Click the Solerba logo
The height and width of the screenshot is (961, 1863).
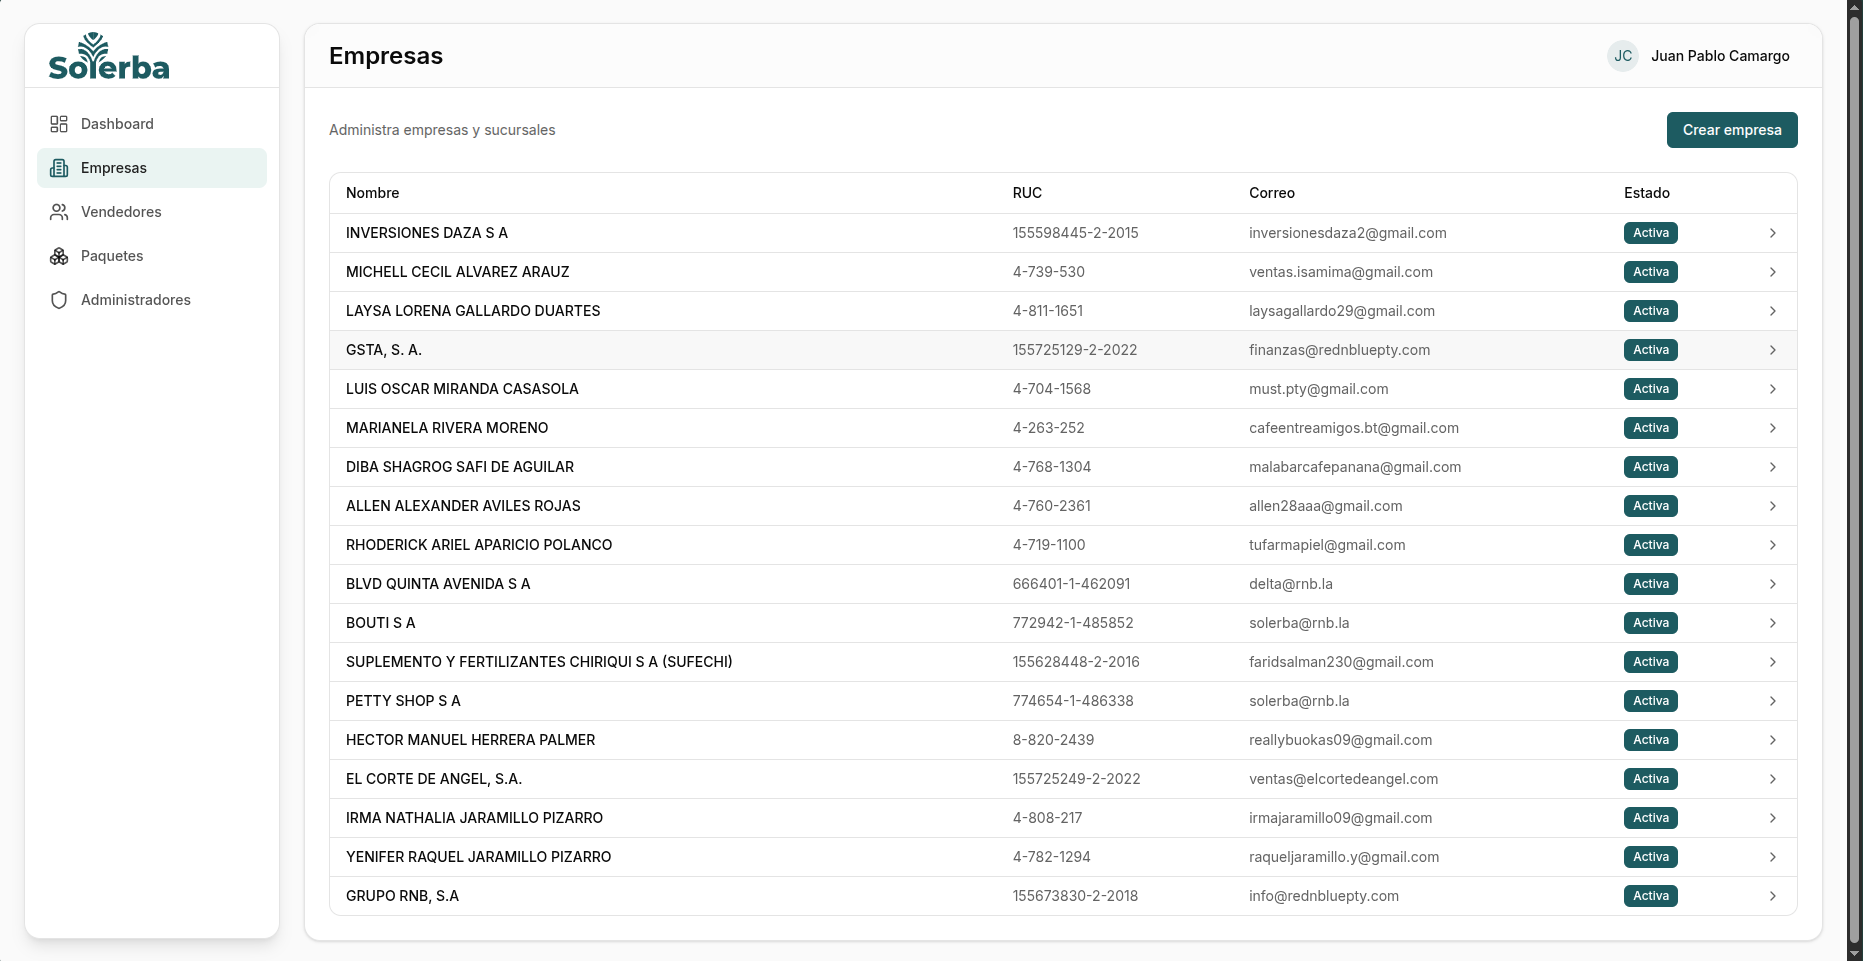[109, 57]
